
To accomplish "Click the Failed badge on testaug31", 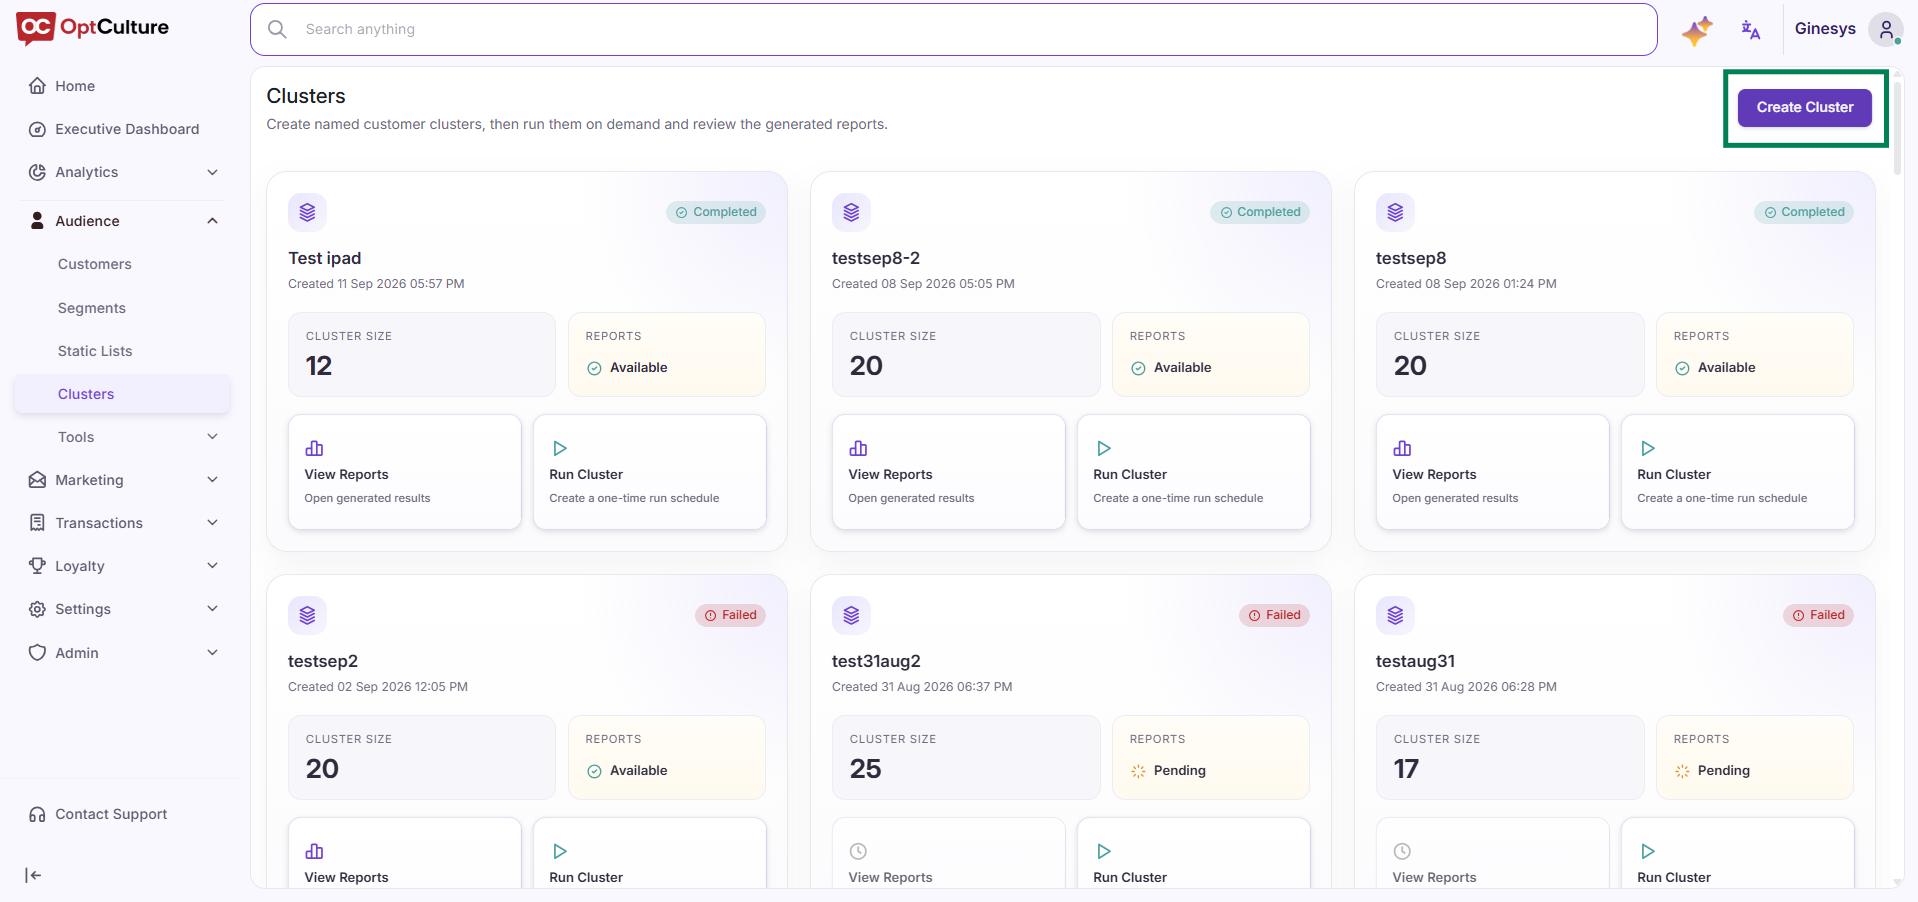I will pyautogui.click(x=1819, y=615).
